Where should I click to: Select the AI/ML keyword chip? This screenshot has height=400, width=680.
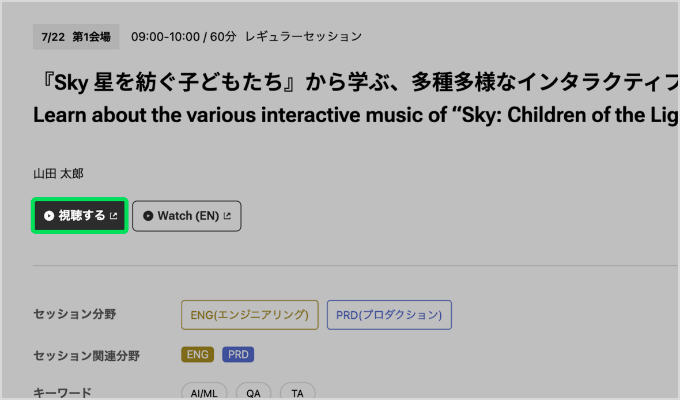(204, 392)
